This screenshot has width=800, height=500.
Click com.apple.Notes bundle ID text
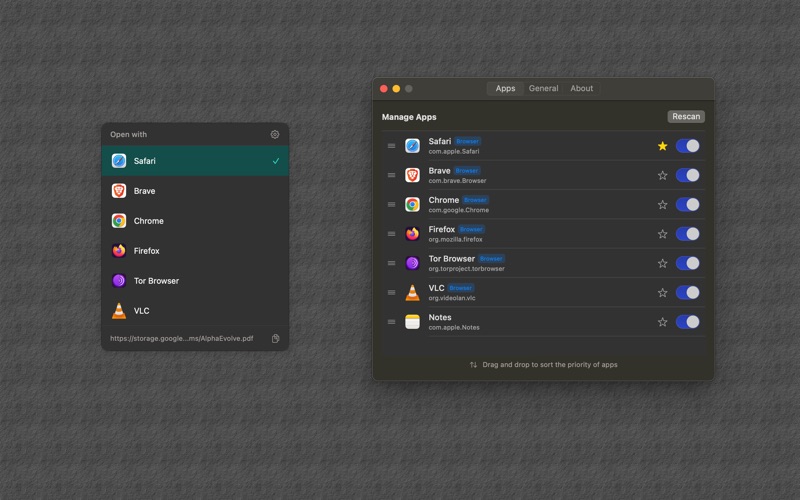coord(454,328)
